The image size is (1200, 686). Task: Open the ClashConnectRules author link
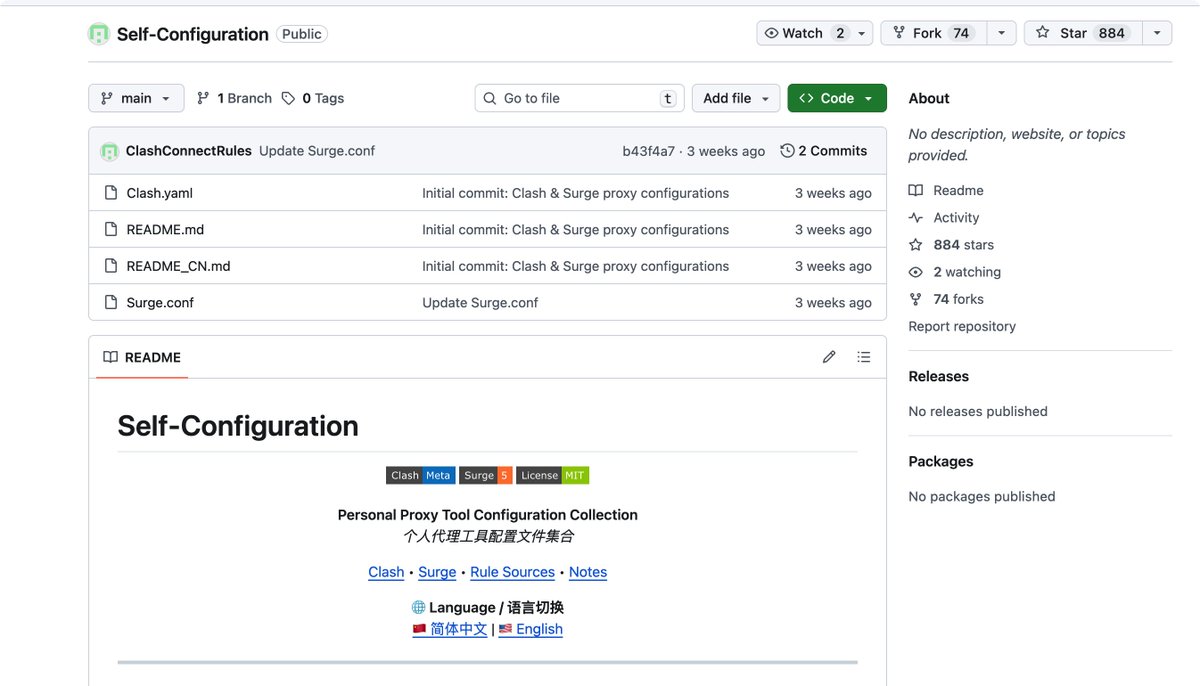coord(188,151)
